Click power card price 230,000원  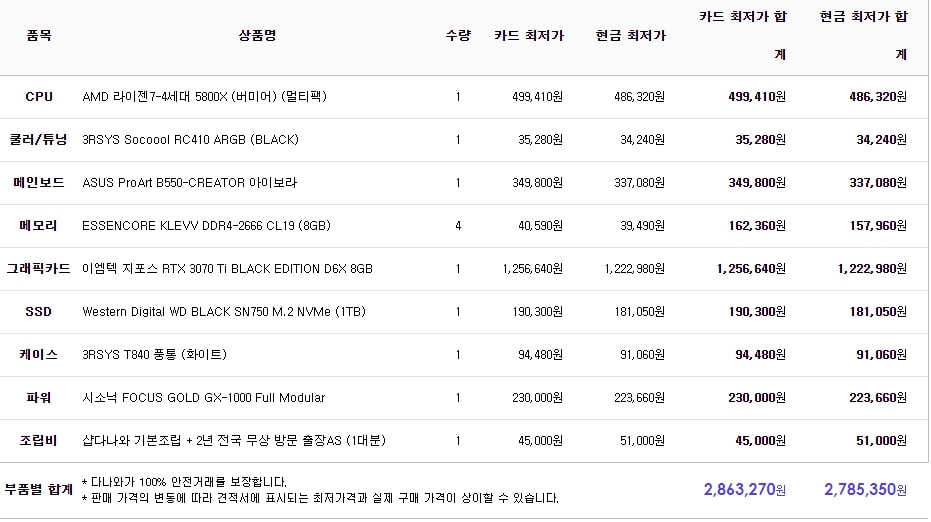[x=537, y=397]
